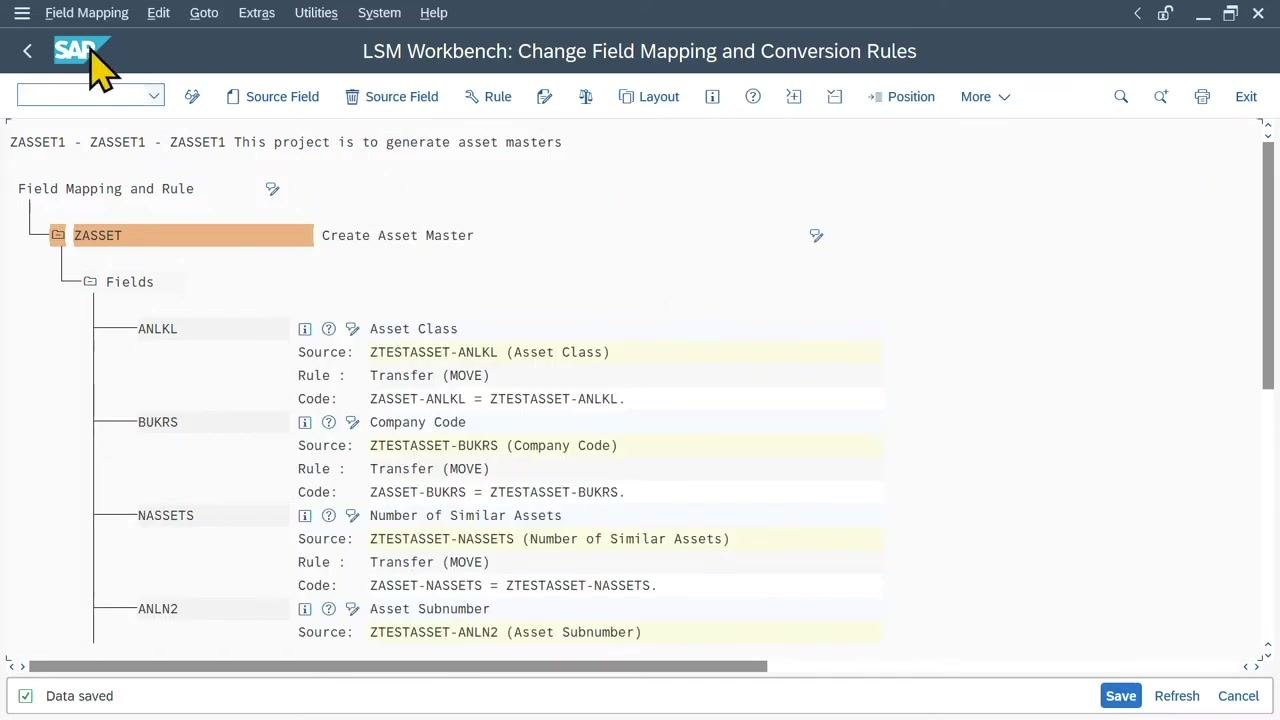Click the Print icon
The width and height of the screenshot is (1280, 720).
click(1202, 96)
